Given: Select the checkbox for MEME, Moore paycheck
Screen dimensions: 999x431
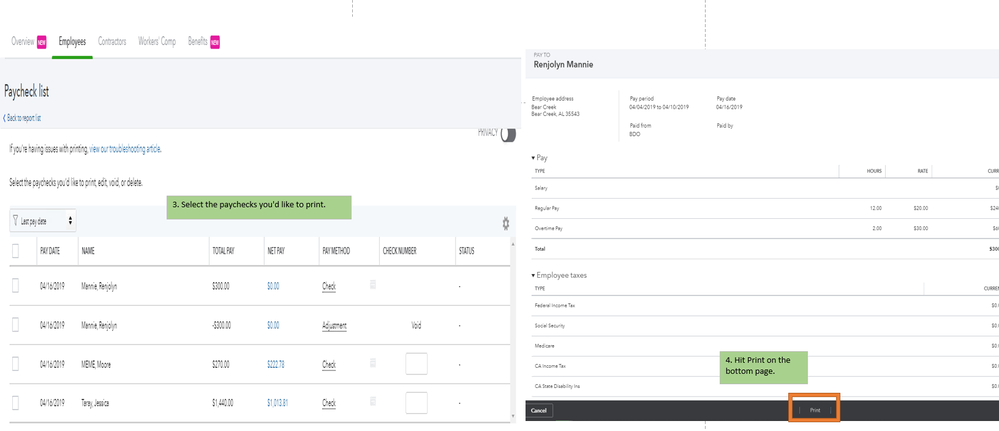Looking at the screenshot, I should point(15,364).
